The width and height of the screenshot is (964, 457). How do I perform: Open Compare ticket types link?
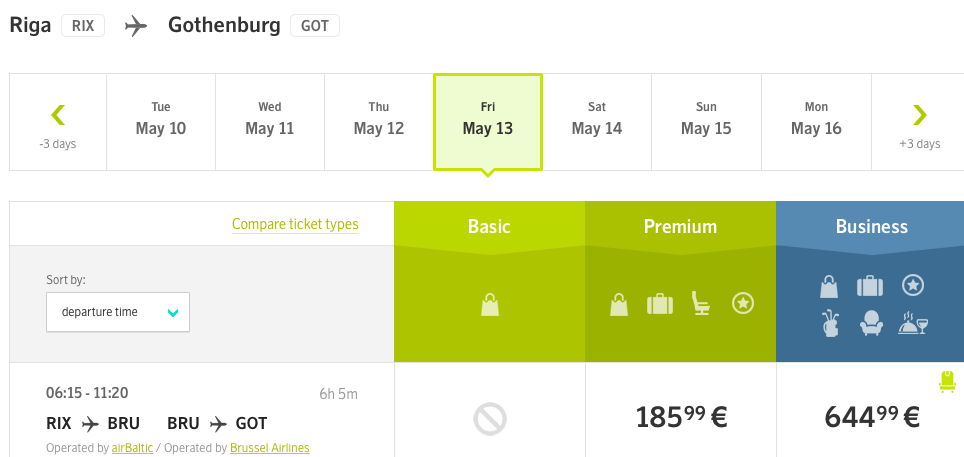pos(295,225)
